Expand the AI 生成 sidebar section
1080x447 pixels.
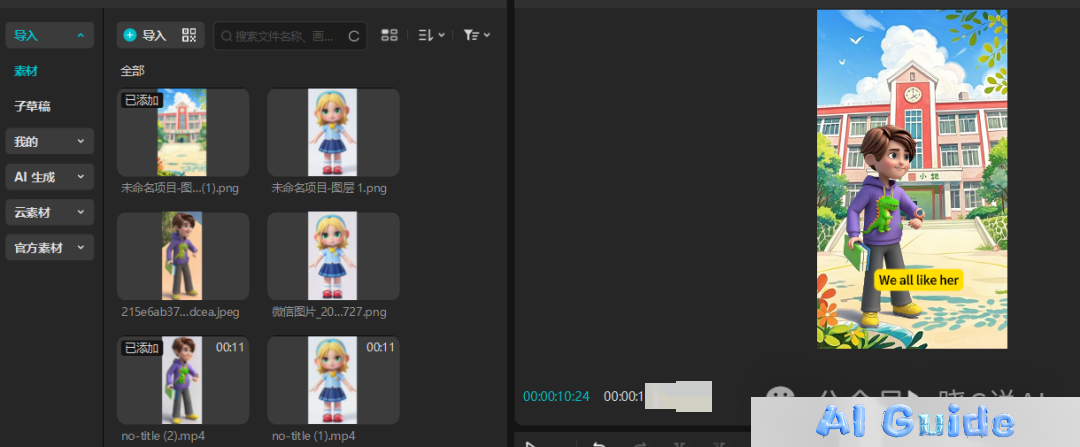pyautogui.click(x=49, y=177)
